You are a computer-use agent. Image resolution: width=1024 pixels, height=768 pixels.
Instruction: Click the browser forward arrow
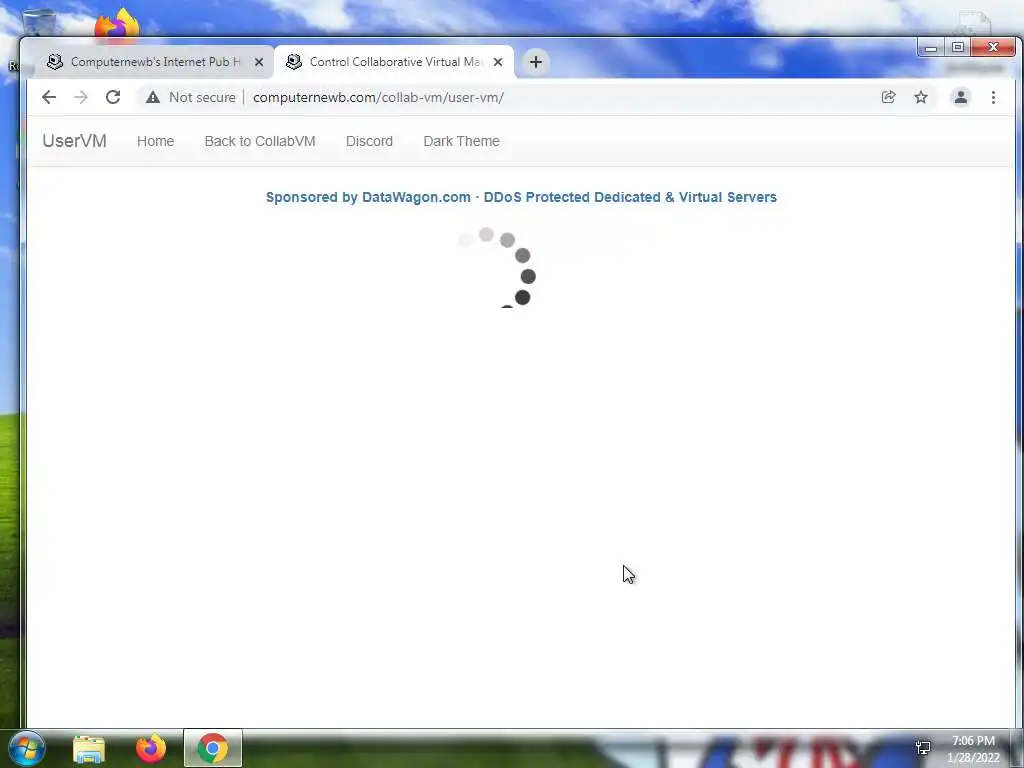(80, 97)
